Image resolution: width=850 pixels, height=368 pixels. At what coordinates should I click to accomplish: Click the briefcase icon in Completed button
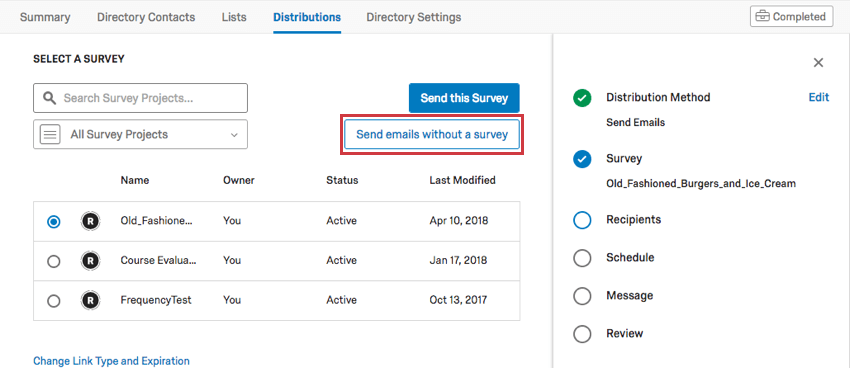[763, 17]
